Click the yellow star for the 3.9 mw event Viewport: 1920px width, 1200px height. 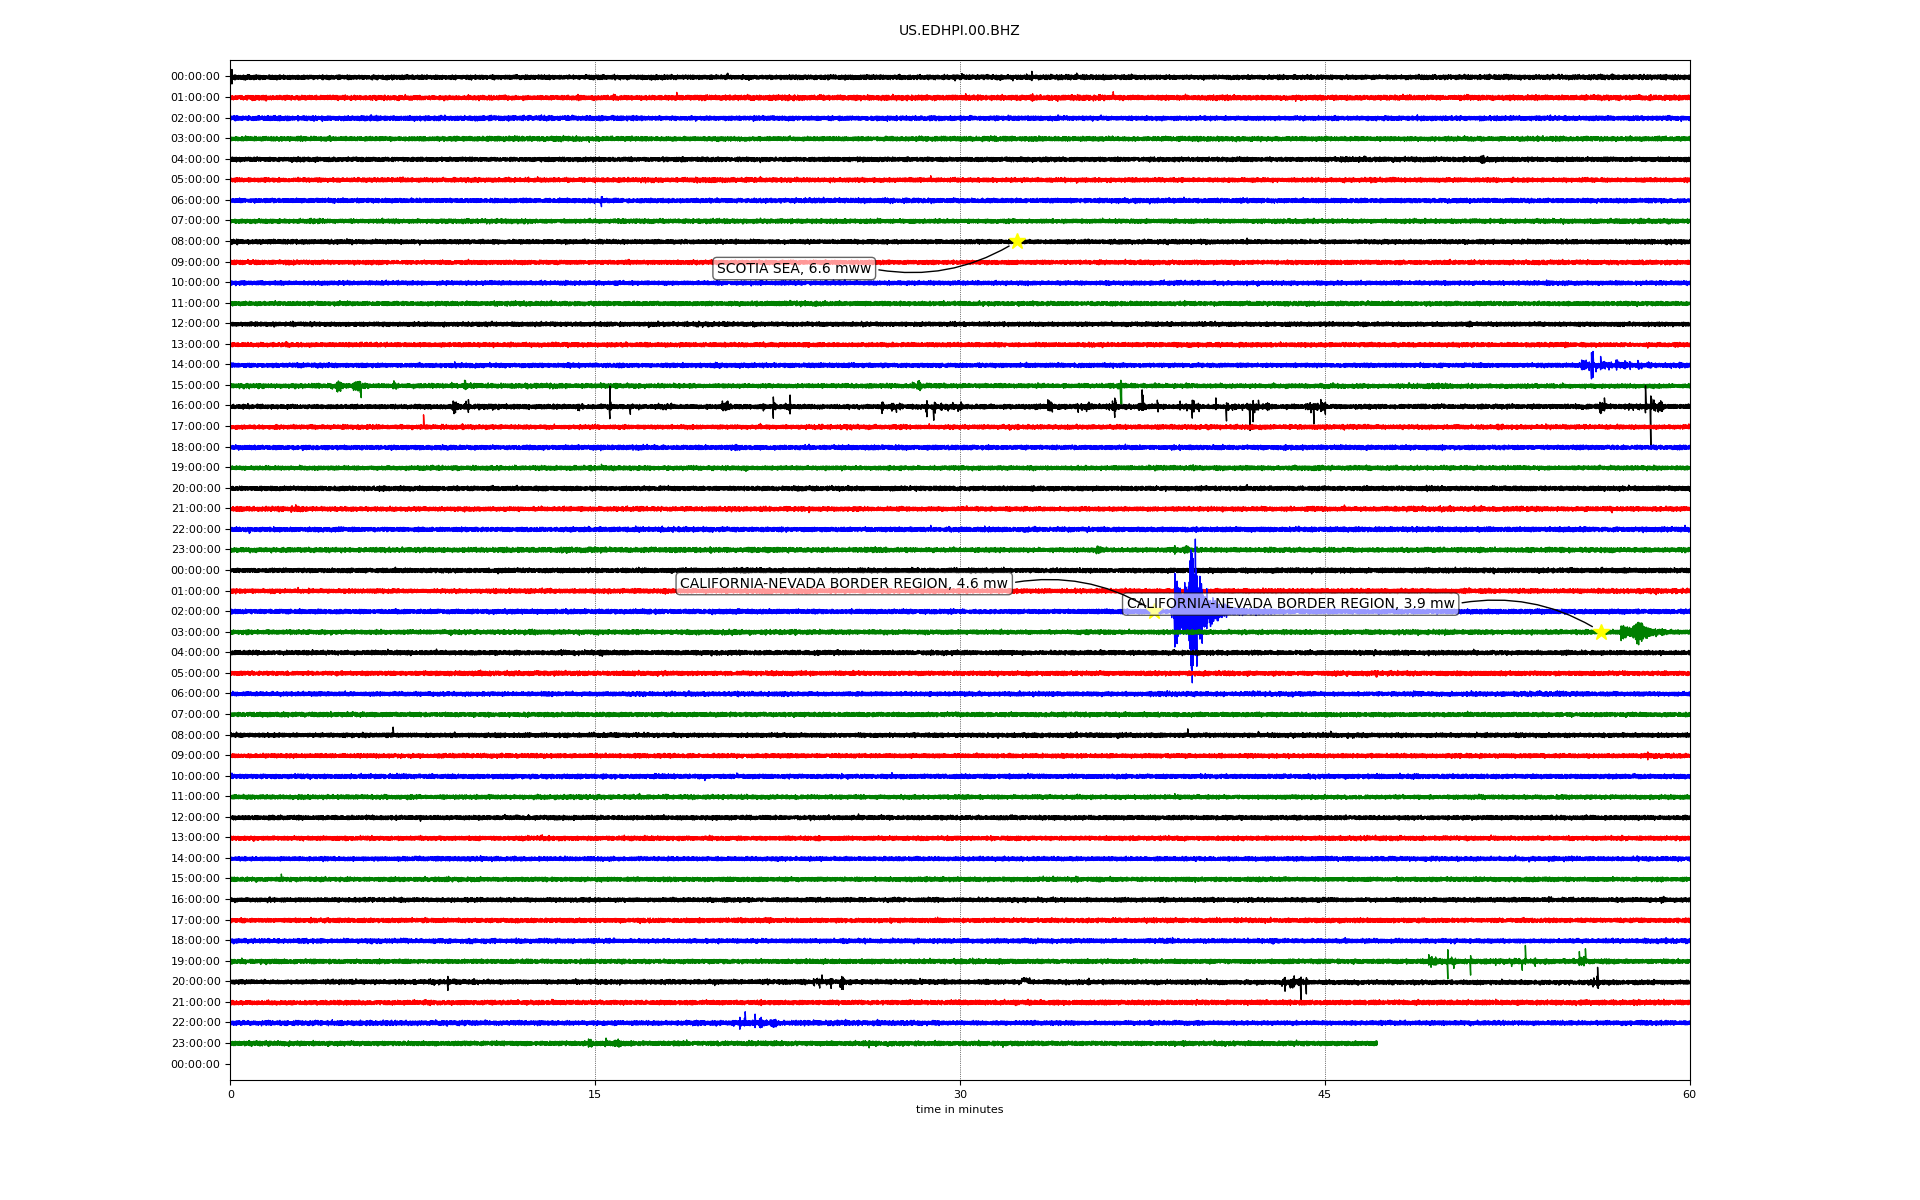click(x=1601, y=632)
